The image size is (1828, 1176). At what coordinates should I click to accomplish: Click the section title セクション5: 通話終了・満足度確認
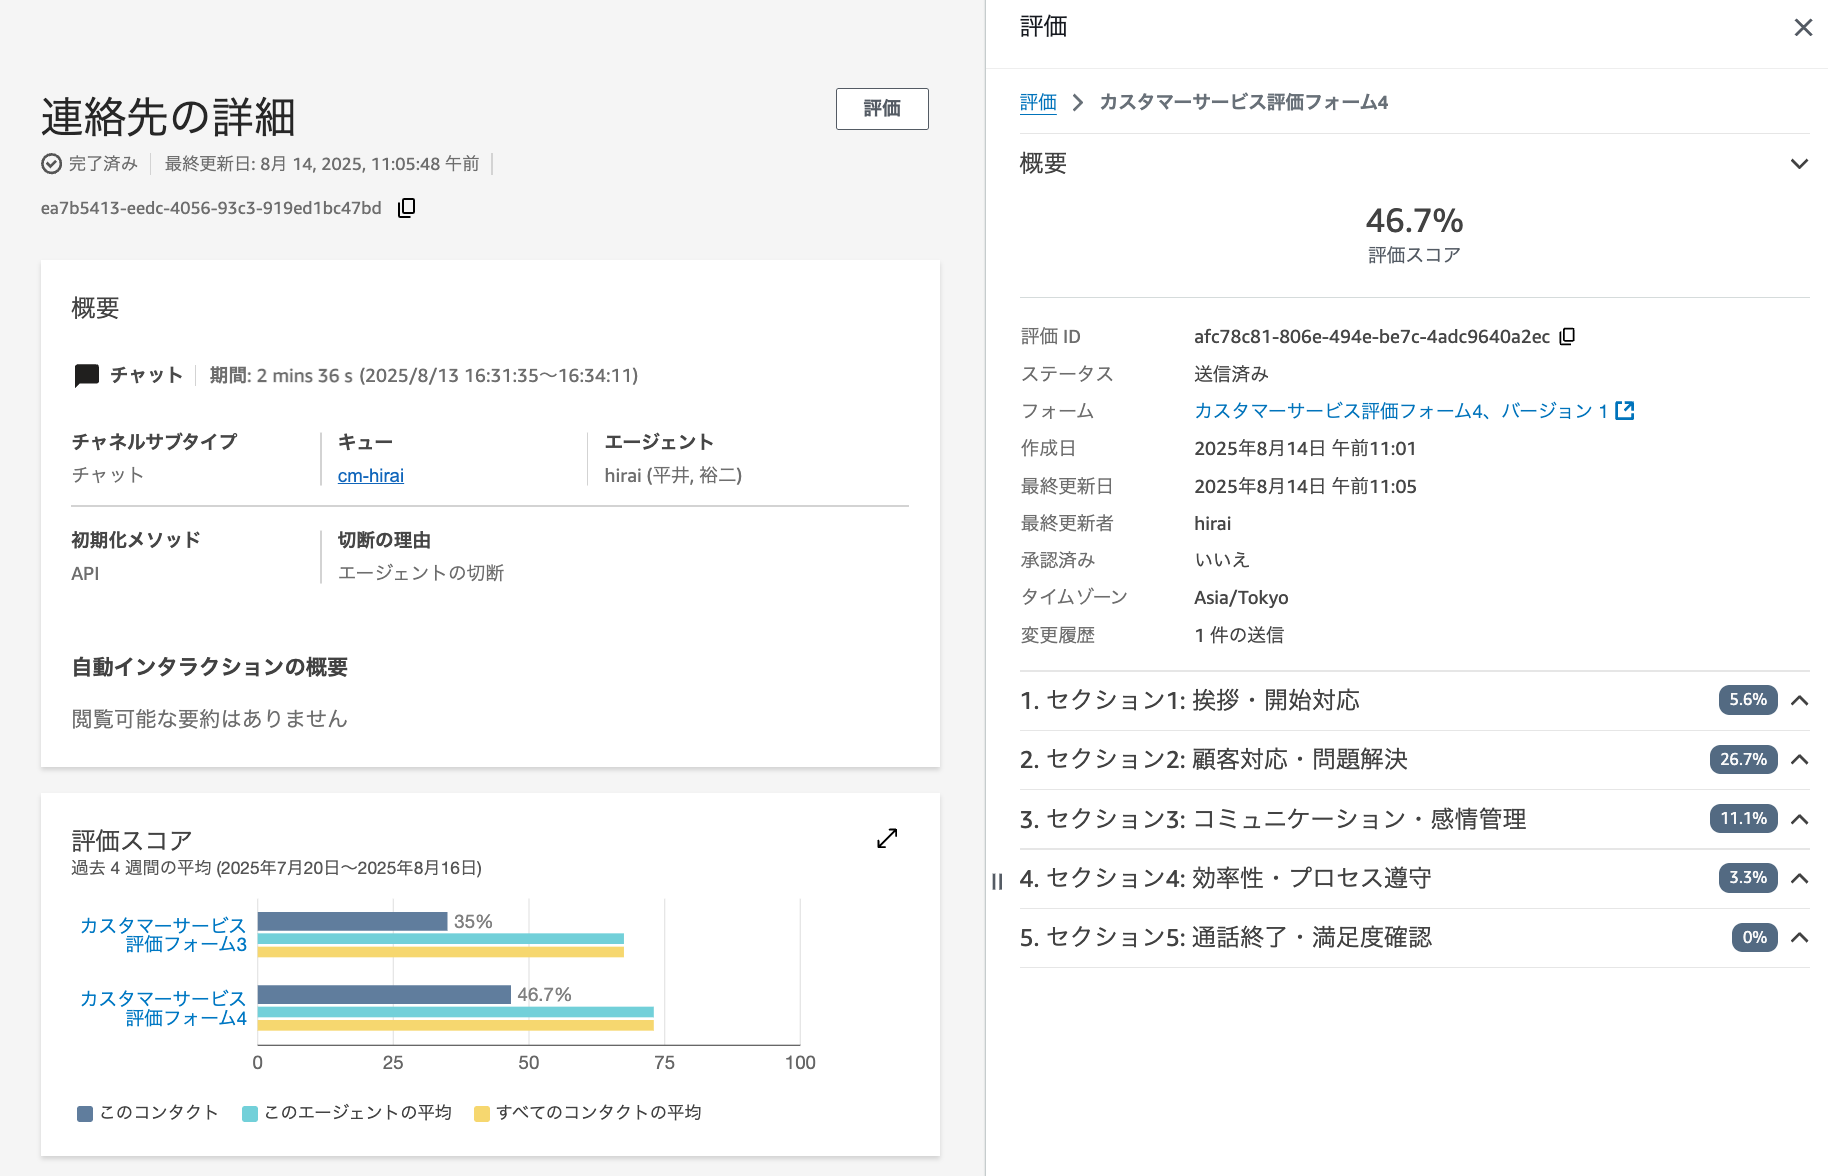[1226, 937]
